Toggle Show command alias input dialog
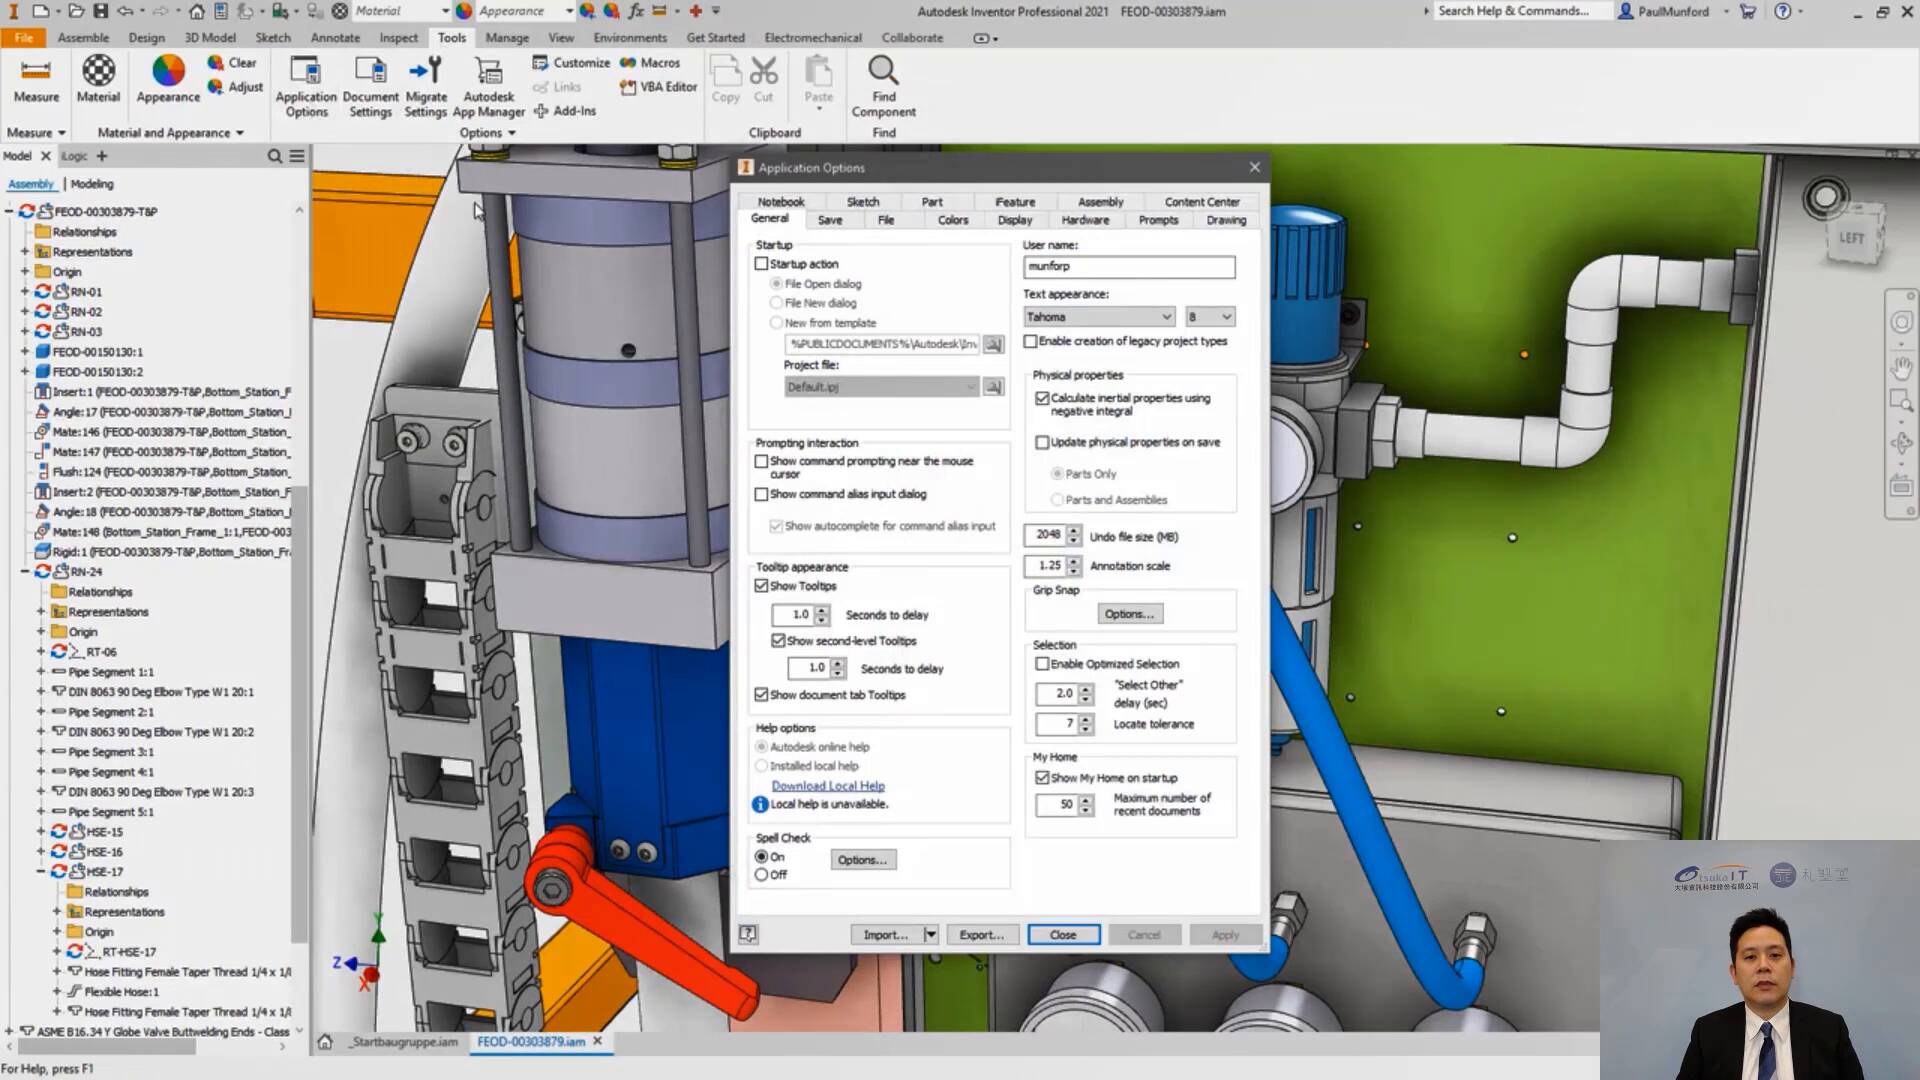The image size is (1920, 1080). point(761,494)
